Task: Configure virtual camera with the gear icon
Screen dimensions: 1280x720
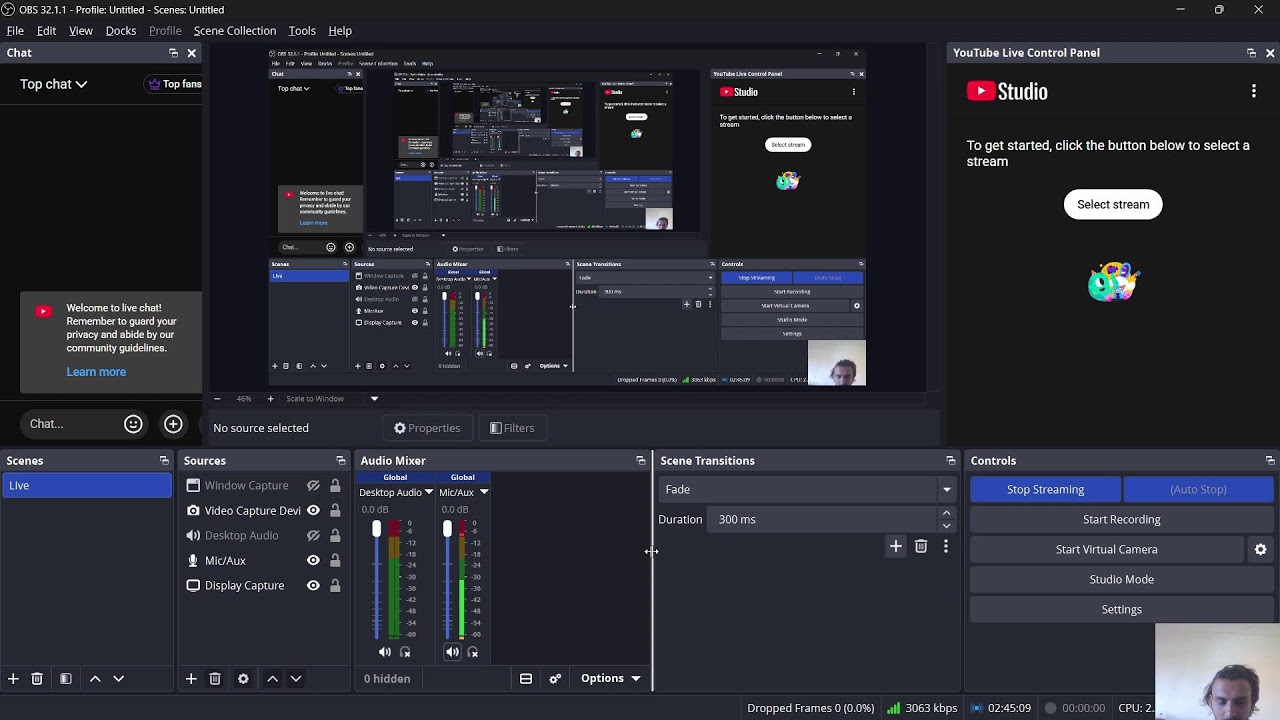Action: 1261,549
